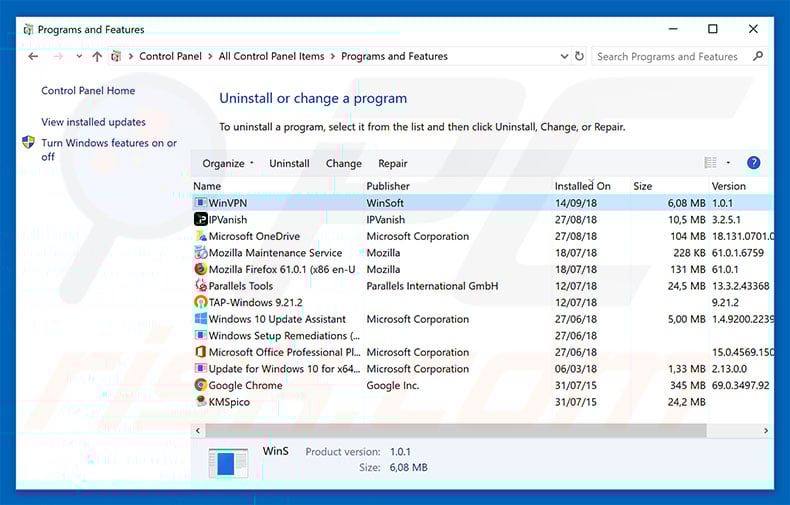Viewport: 790px width, 505px height.
Task: Select the Google Chrome entry
Action: [x=245, y=386]
